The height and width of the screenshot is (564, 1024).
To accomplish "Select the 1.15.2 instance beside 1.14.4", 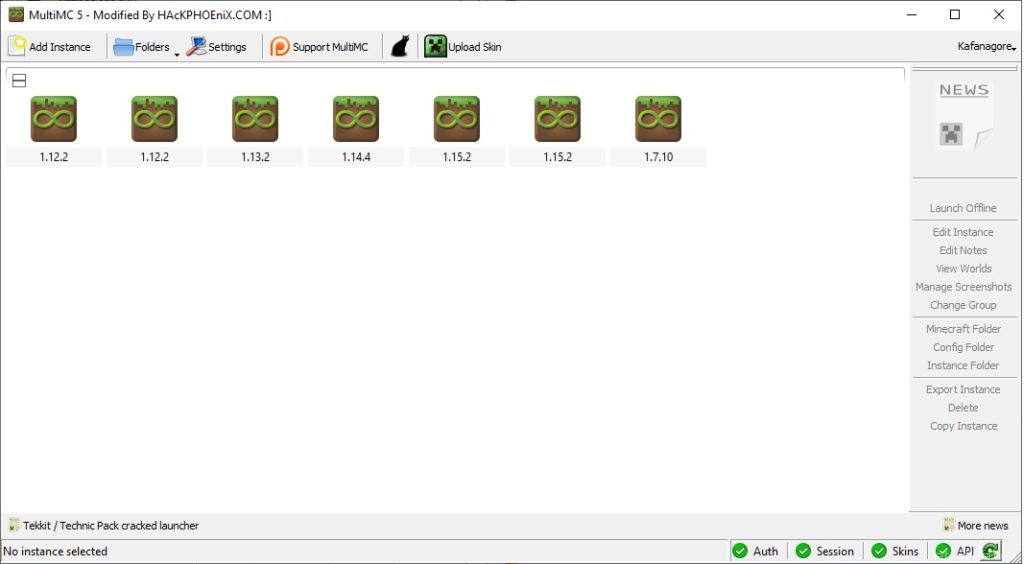I will [x=456, y=129].
